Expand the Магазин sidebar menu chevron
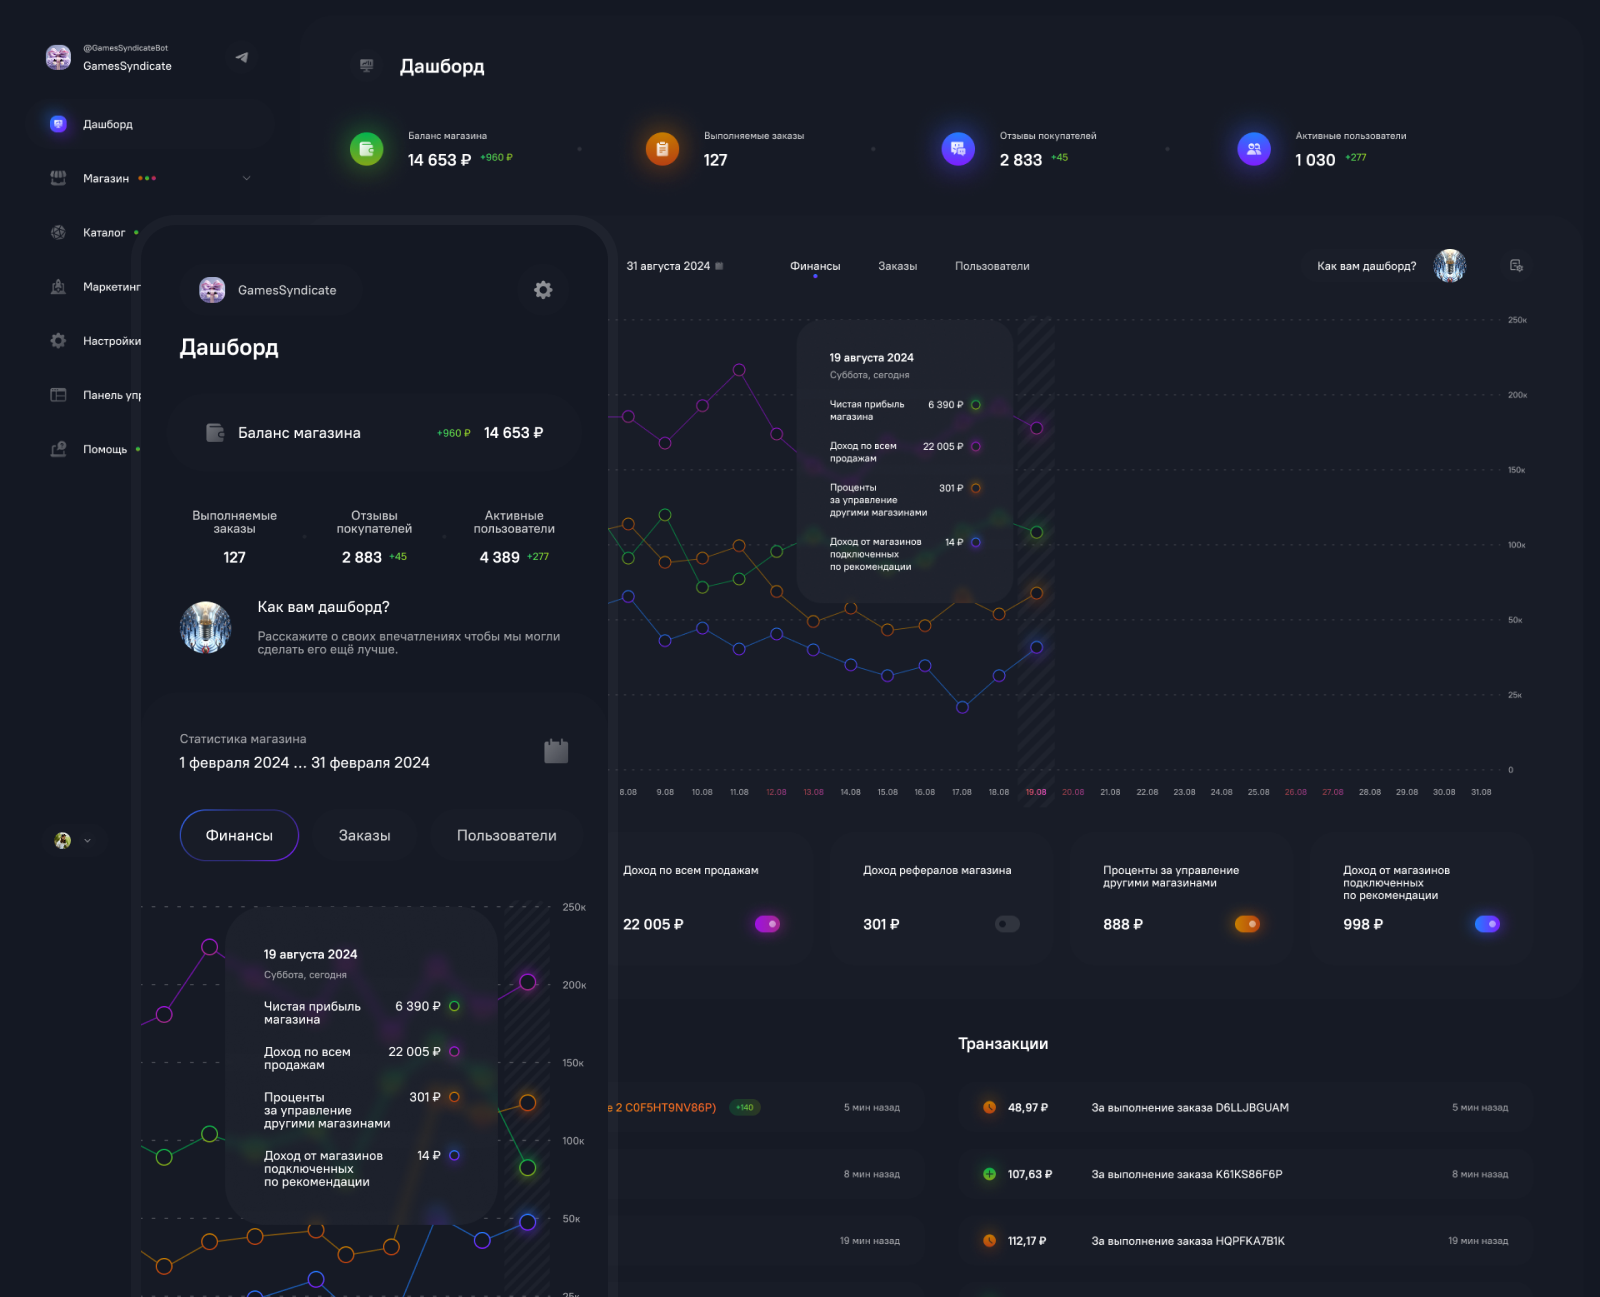1600x1297 pixels. pos(247,179)
